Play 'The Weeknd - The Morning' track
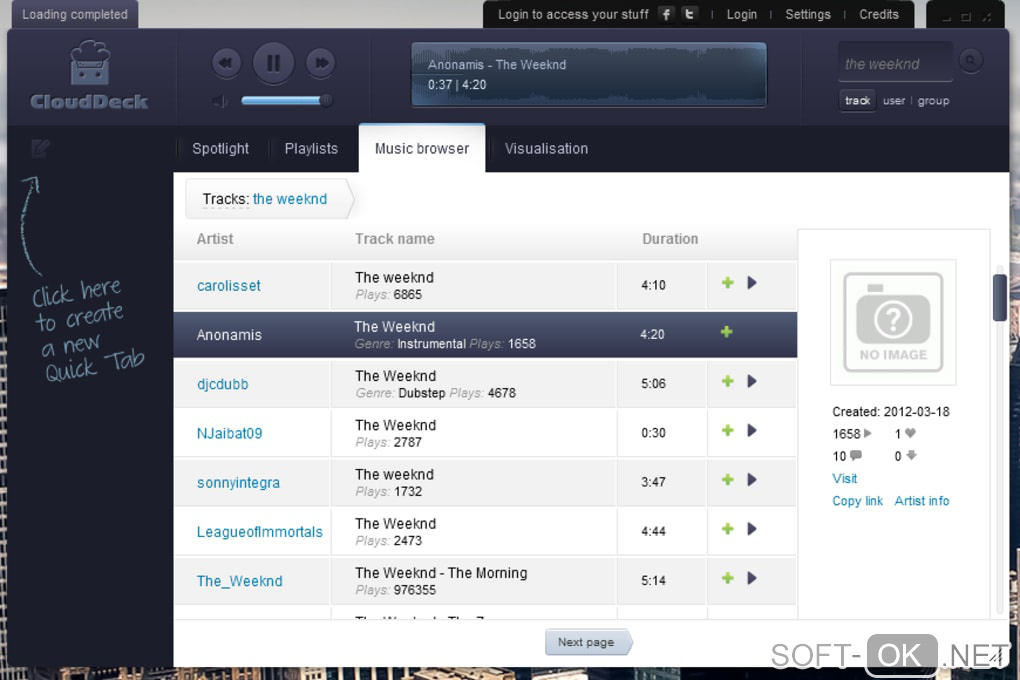 [x=752, y=578]
